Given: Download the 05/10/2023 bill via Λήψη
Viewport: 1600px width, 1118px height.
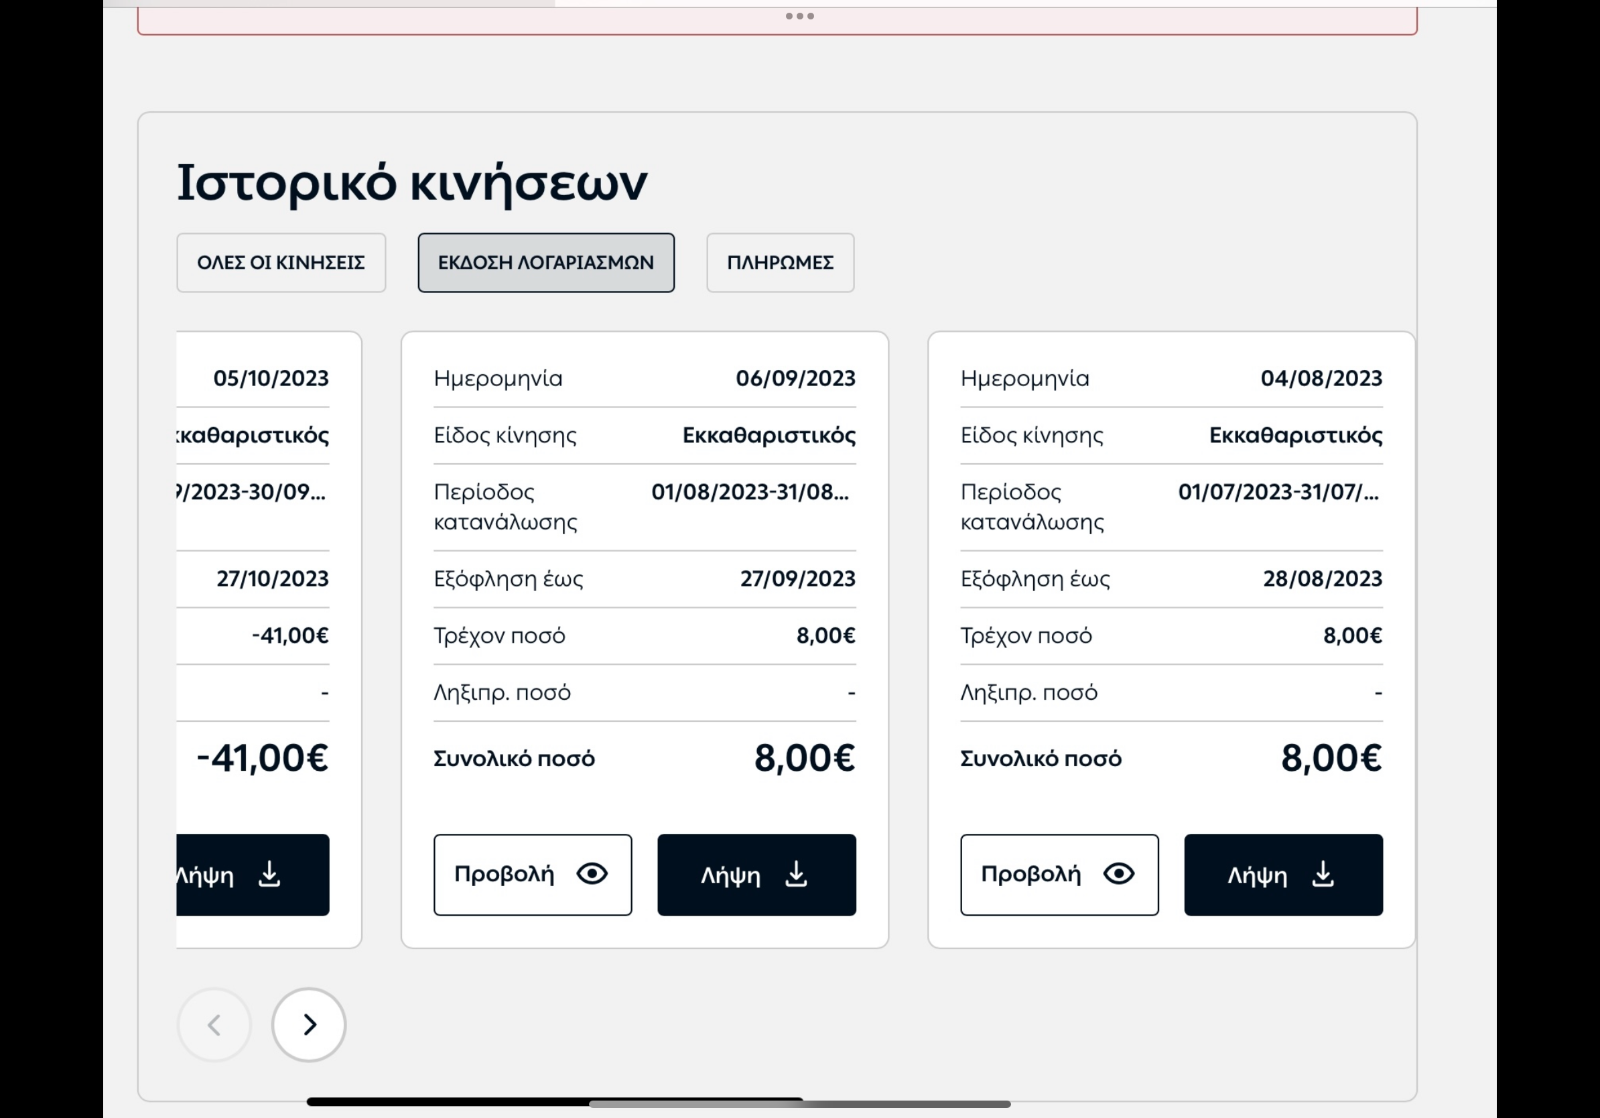Looking at the screenshot, I should 253,875.
